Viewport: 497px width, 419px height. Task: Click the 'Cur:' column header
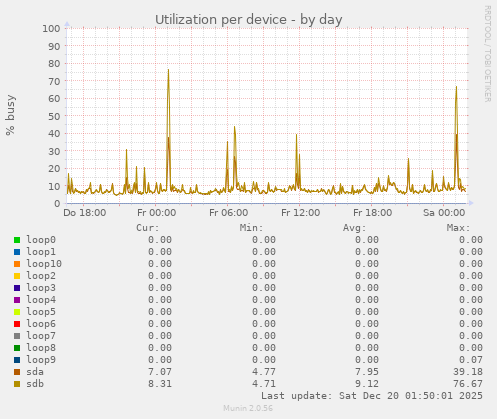pos(148,228)
